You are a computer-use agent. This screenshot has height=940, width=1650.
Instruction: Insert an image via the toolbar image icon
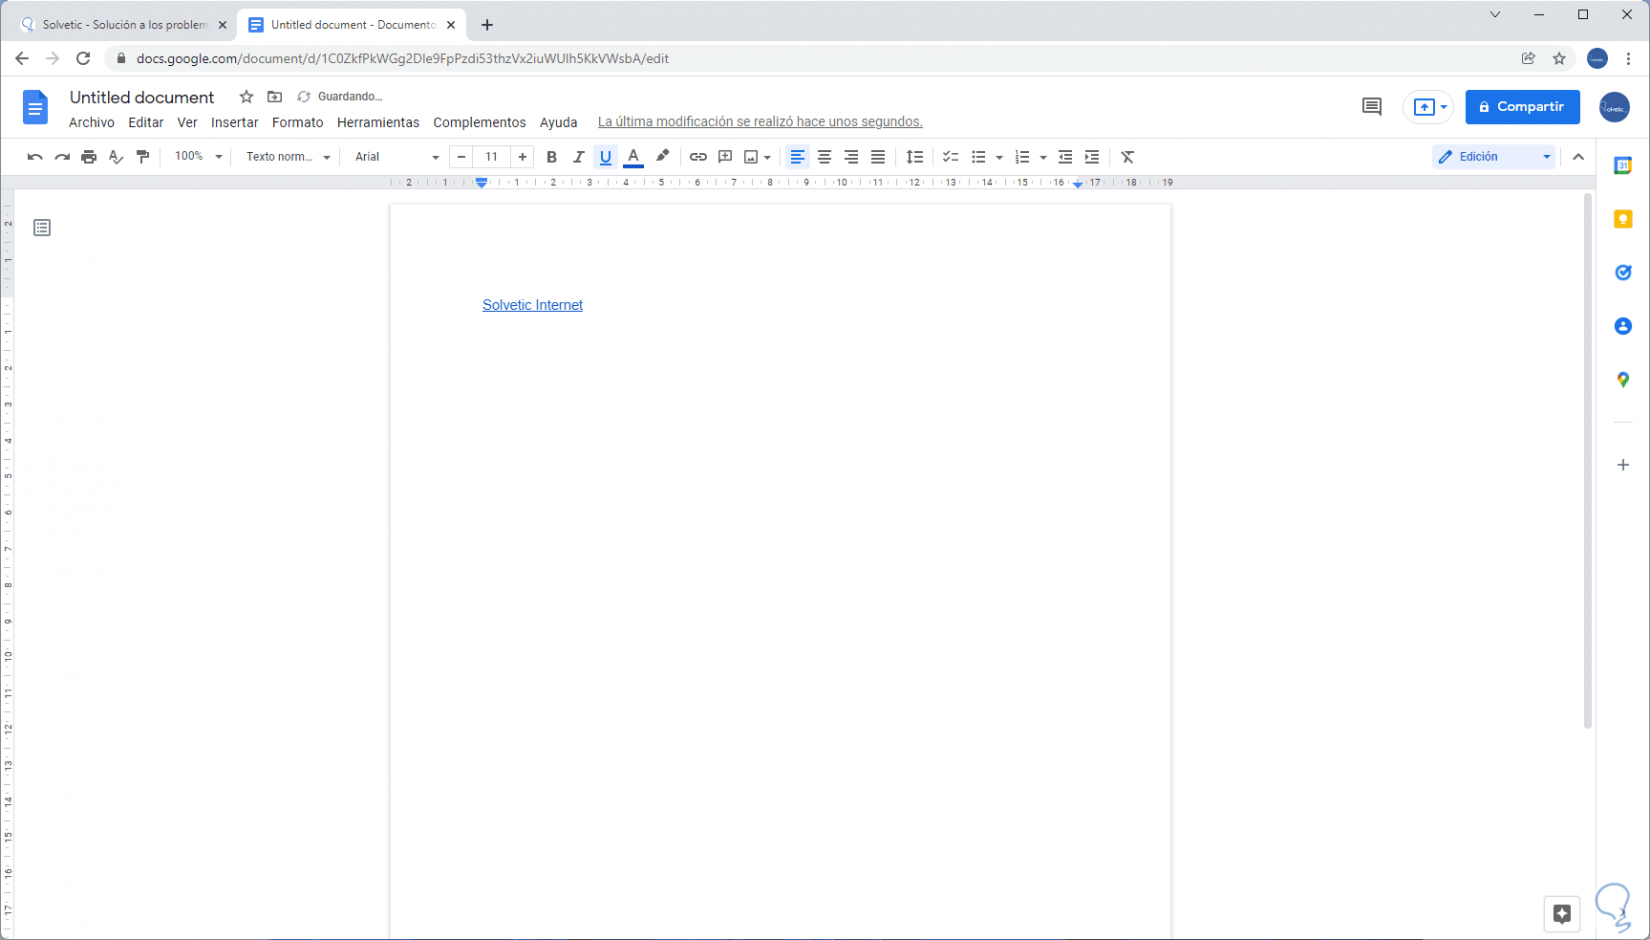(751, 157)
